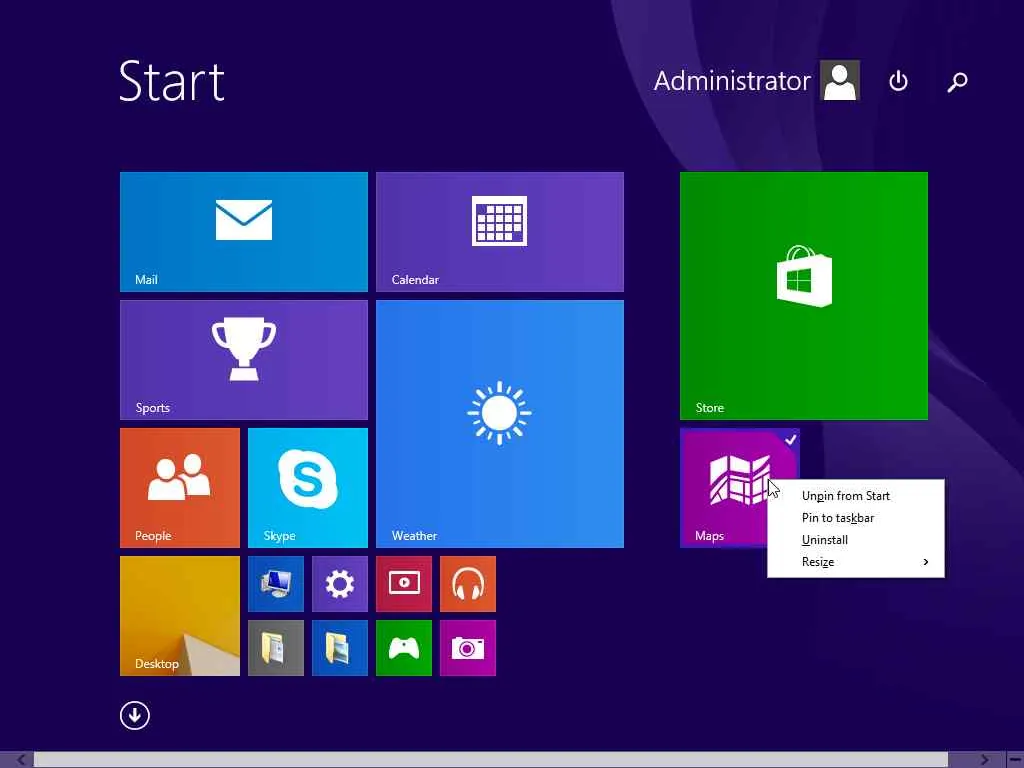Screen dimensions: 1024x768
Task: Open the Desktop tile
Action: tap(180, 616)
